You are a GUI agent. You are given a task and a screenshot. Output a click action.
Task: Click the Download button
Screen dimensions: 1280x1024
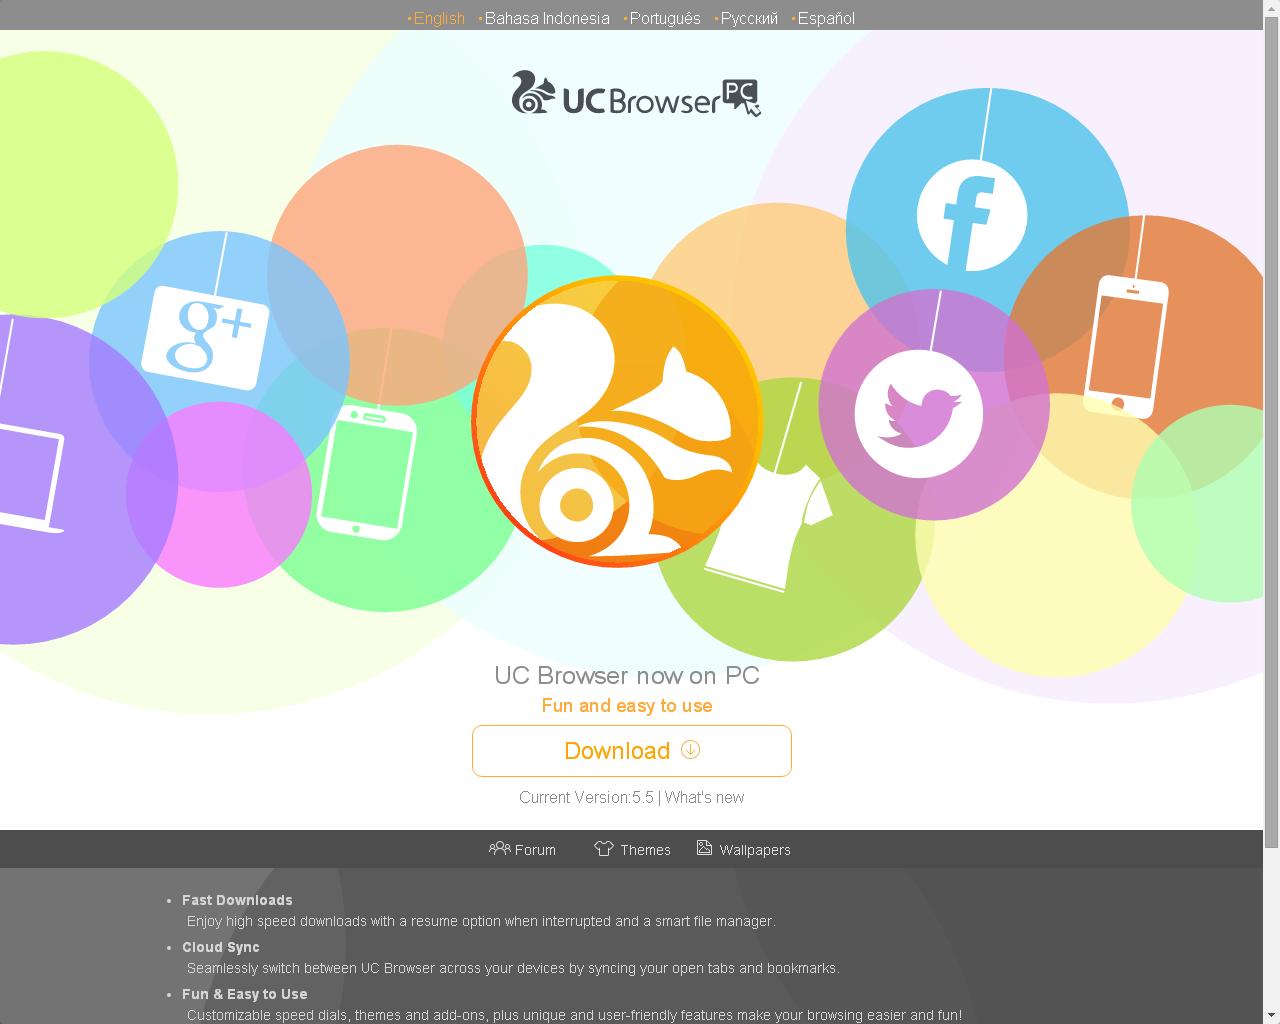coord(632,751)
